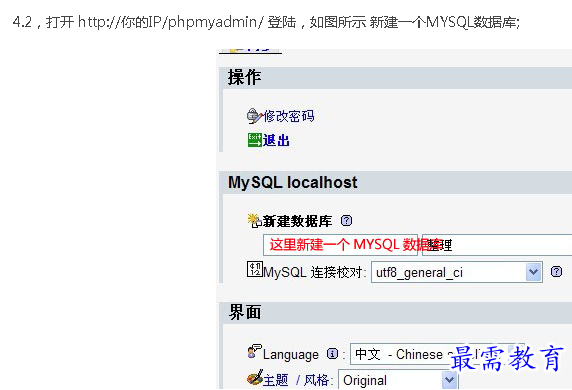The width and height of the screenshot is (572, 390).
Task: Click the 操作 section heading
Action: 244,77
